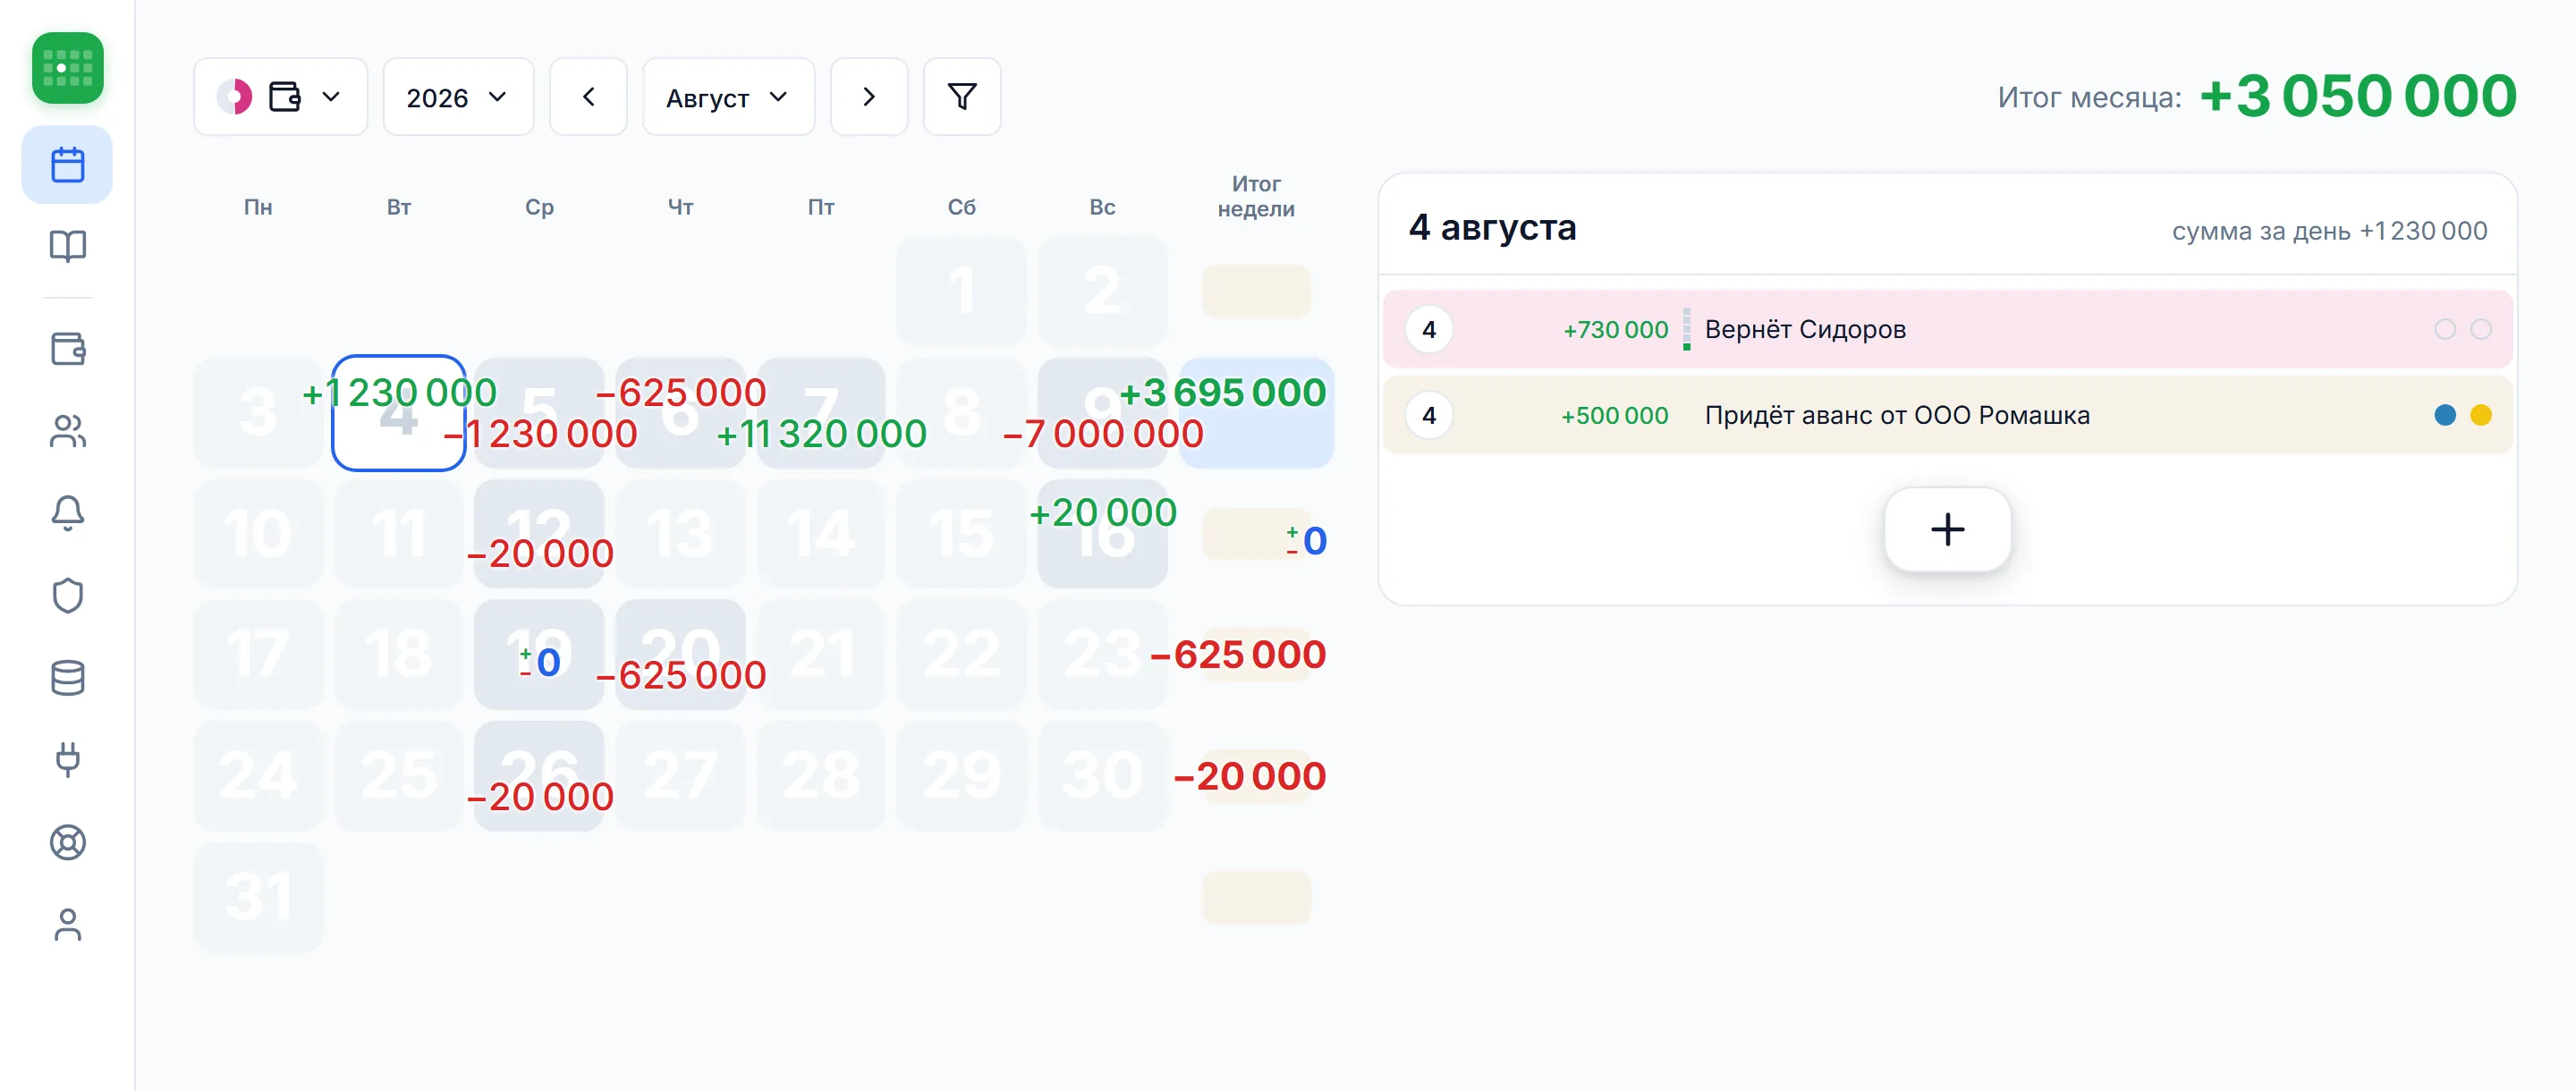Go to next month with right arrow
Screen dimensions: 2576x1091
pos(869,97)
